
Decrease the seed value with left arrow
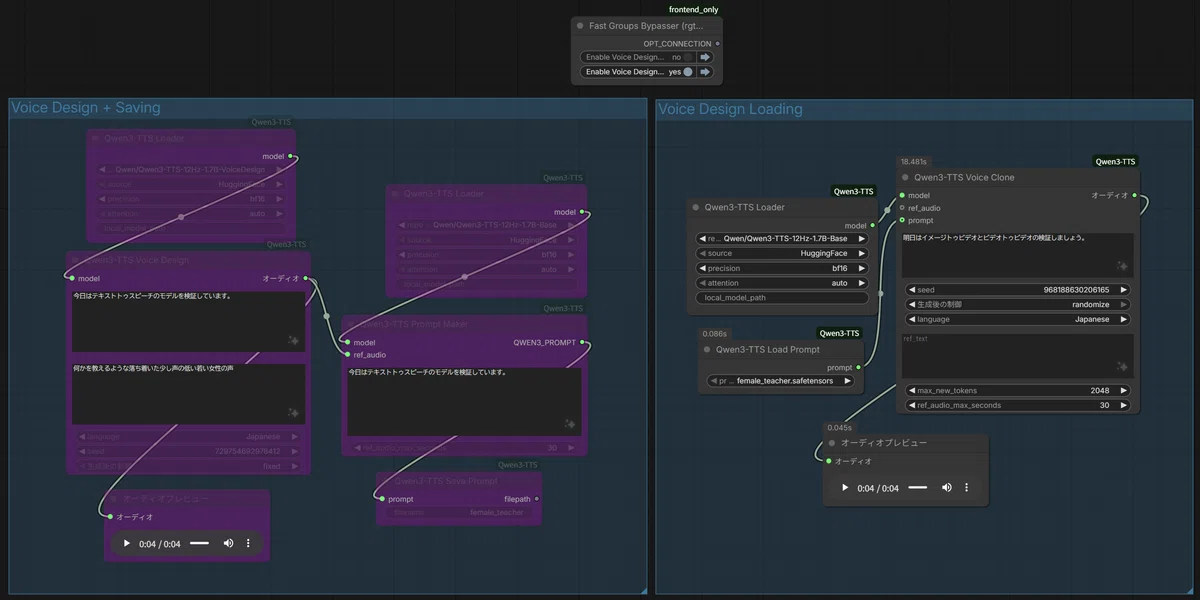coord(911,290)
